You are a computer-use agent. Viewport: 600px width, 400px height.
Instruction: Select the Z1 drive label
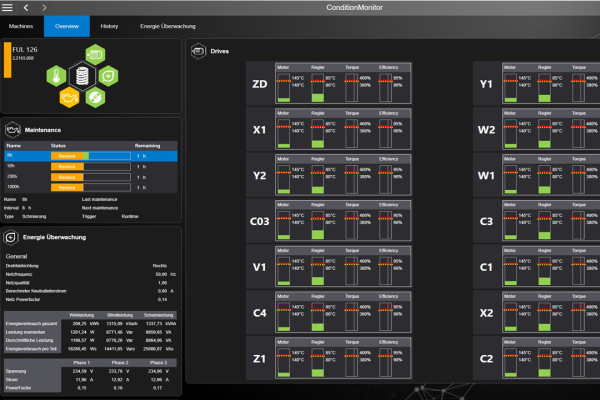259,359
